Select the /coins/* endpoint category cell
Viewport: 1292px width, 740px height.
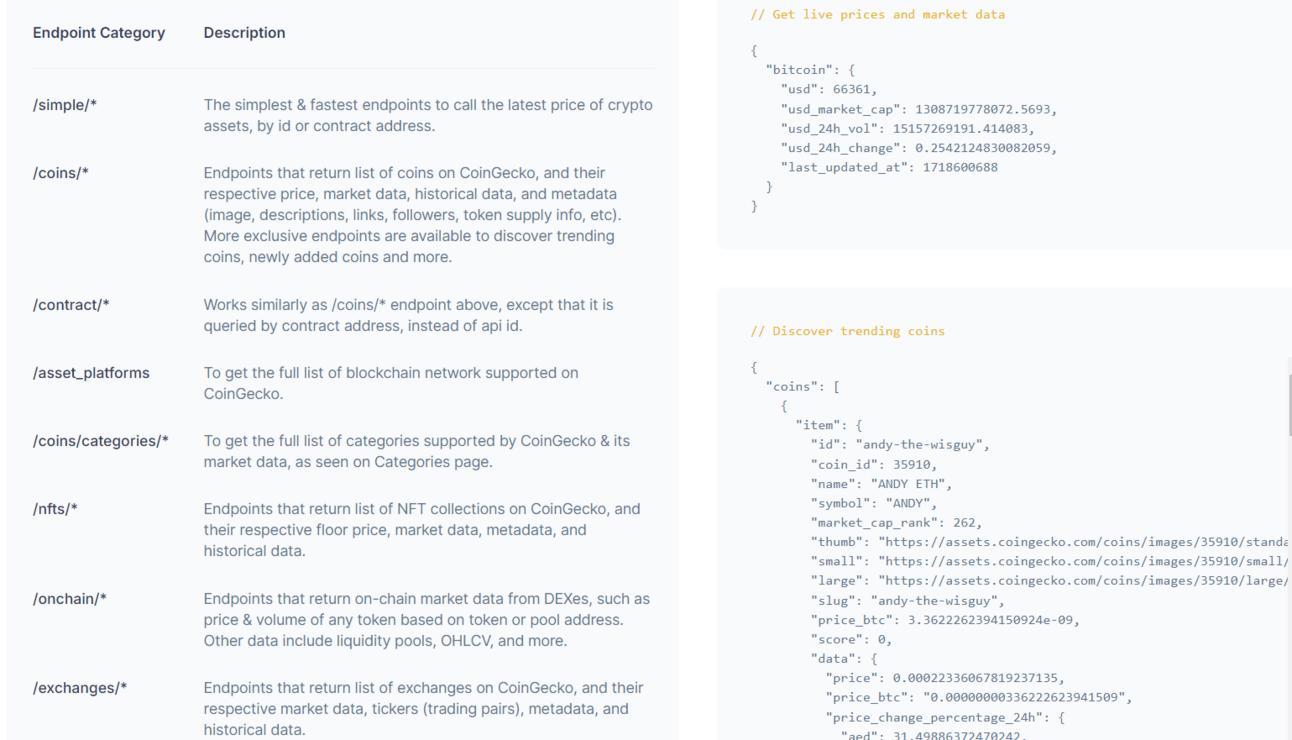pyautogui.click(x=61, y=173)
